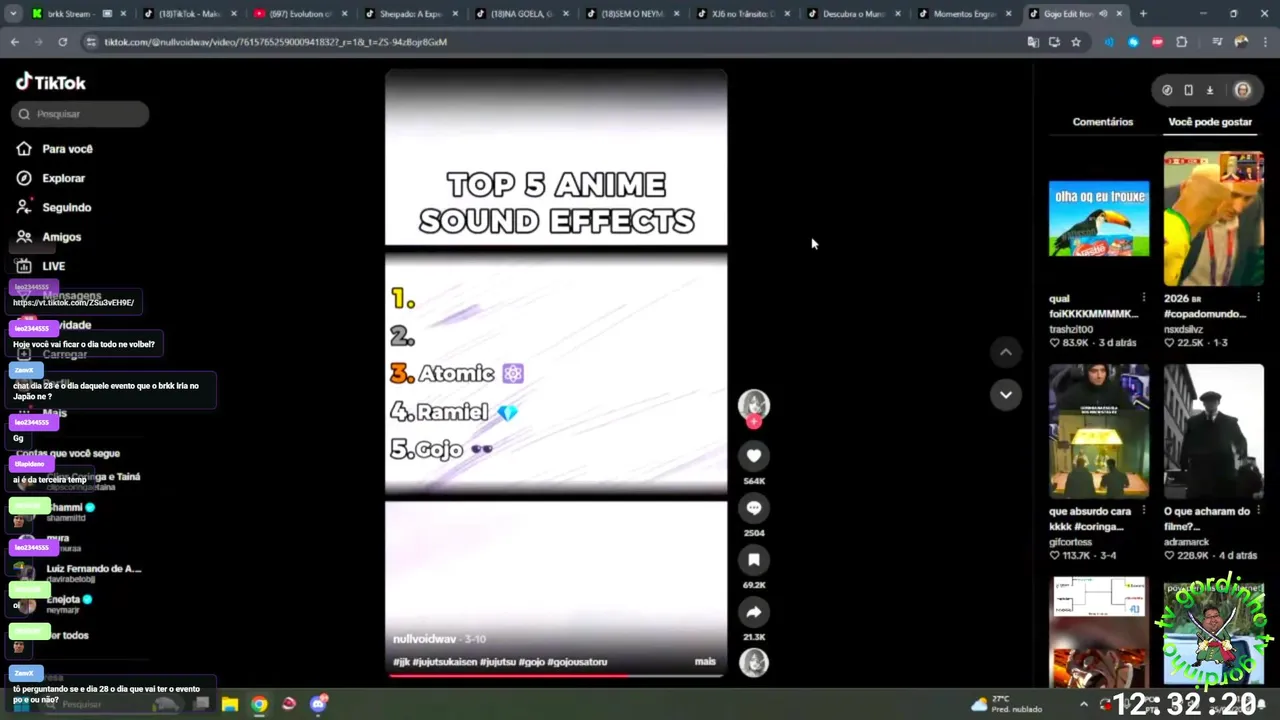Click the translate page icon in address bar
This screenshot has width=1280, height=720.
1033,42
